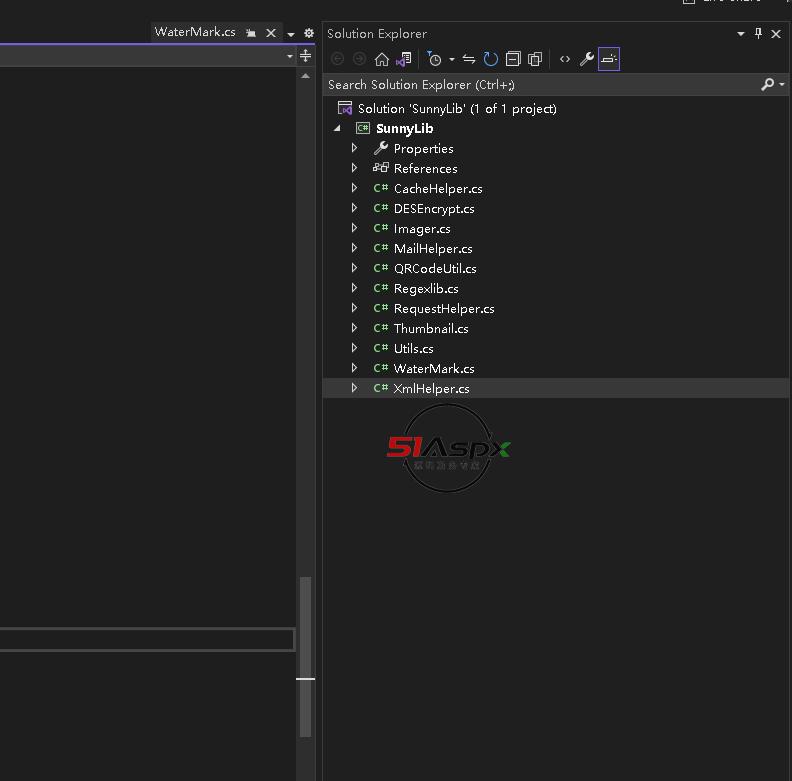792x781 pixels.
Task: Expand DESEncrypt.cs file node
Action: [x=354, y=208]
